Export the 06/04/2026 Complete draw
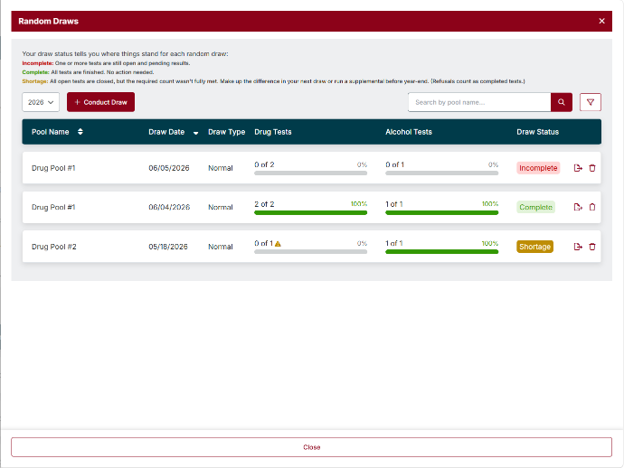 coord(578,207)
